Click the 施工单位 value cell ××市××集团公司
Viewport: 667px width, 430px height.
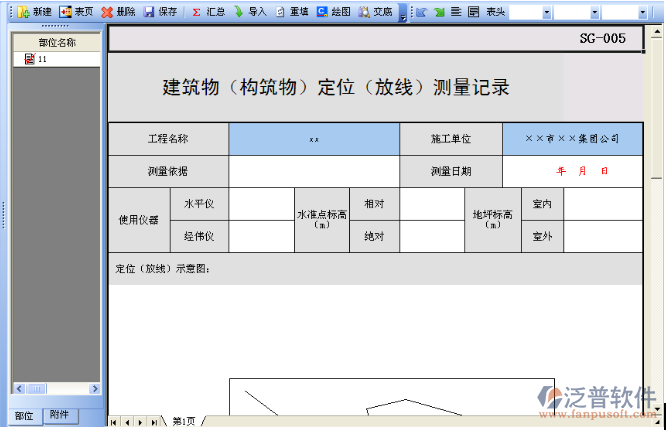pos(571,139)
